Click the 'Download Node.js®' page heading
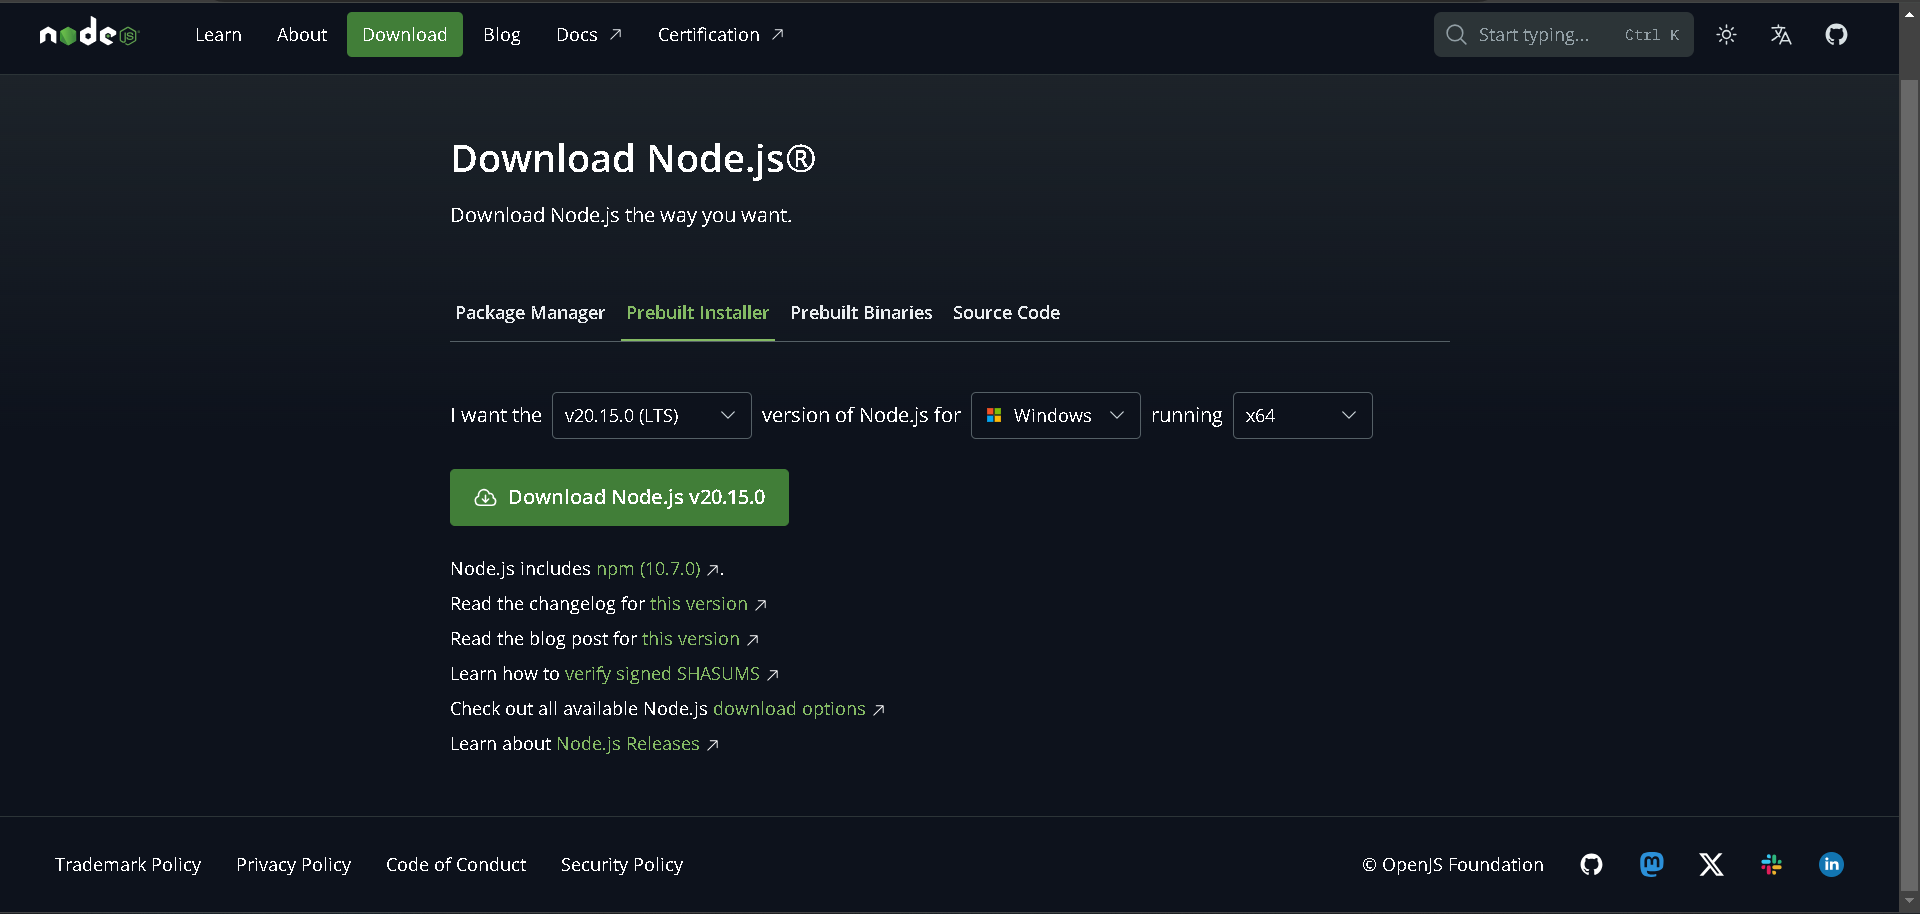The height and width of the screenshot is (914, 1920). tap(633, 158)
